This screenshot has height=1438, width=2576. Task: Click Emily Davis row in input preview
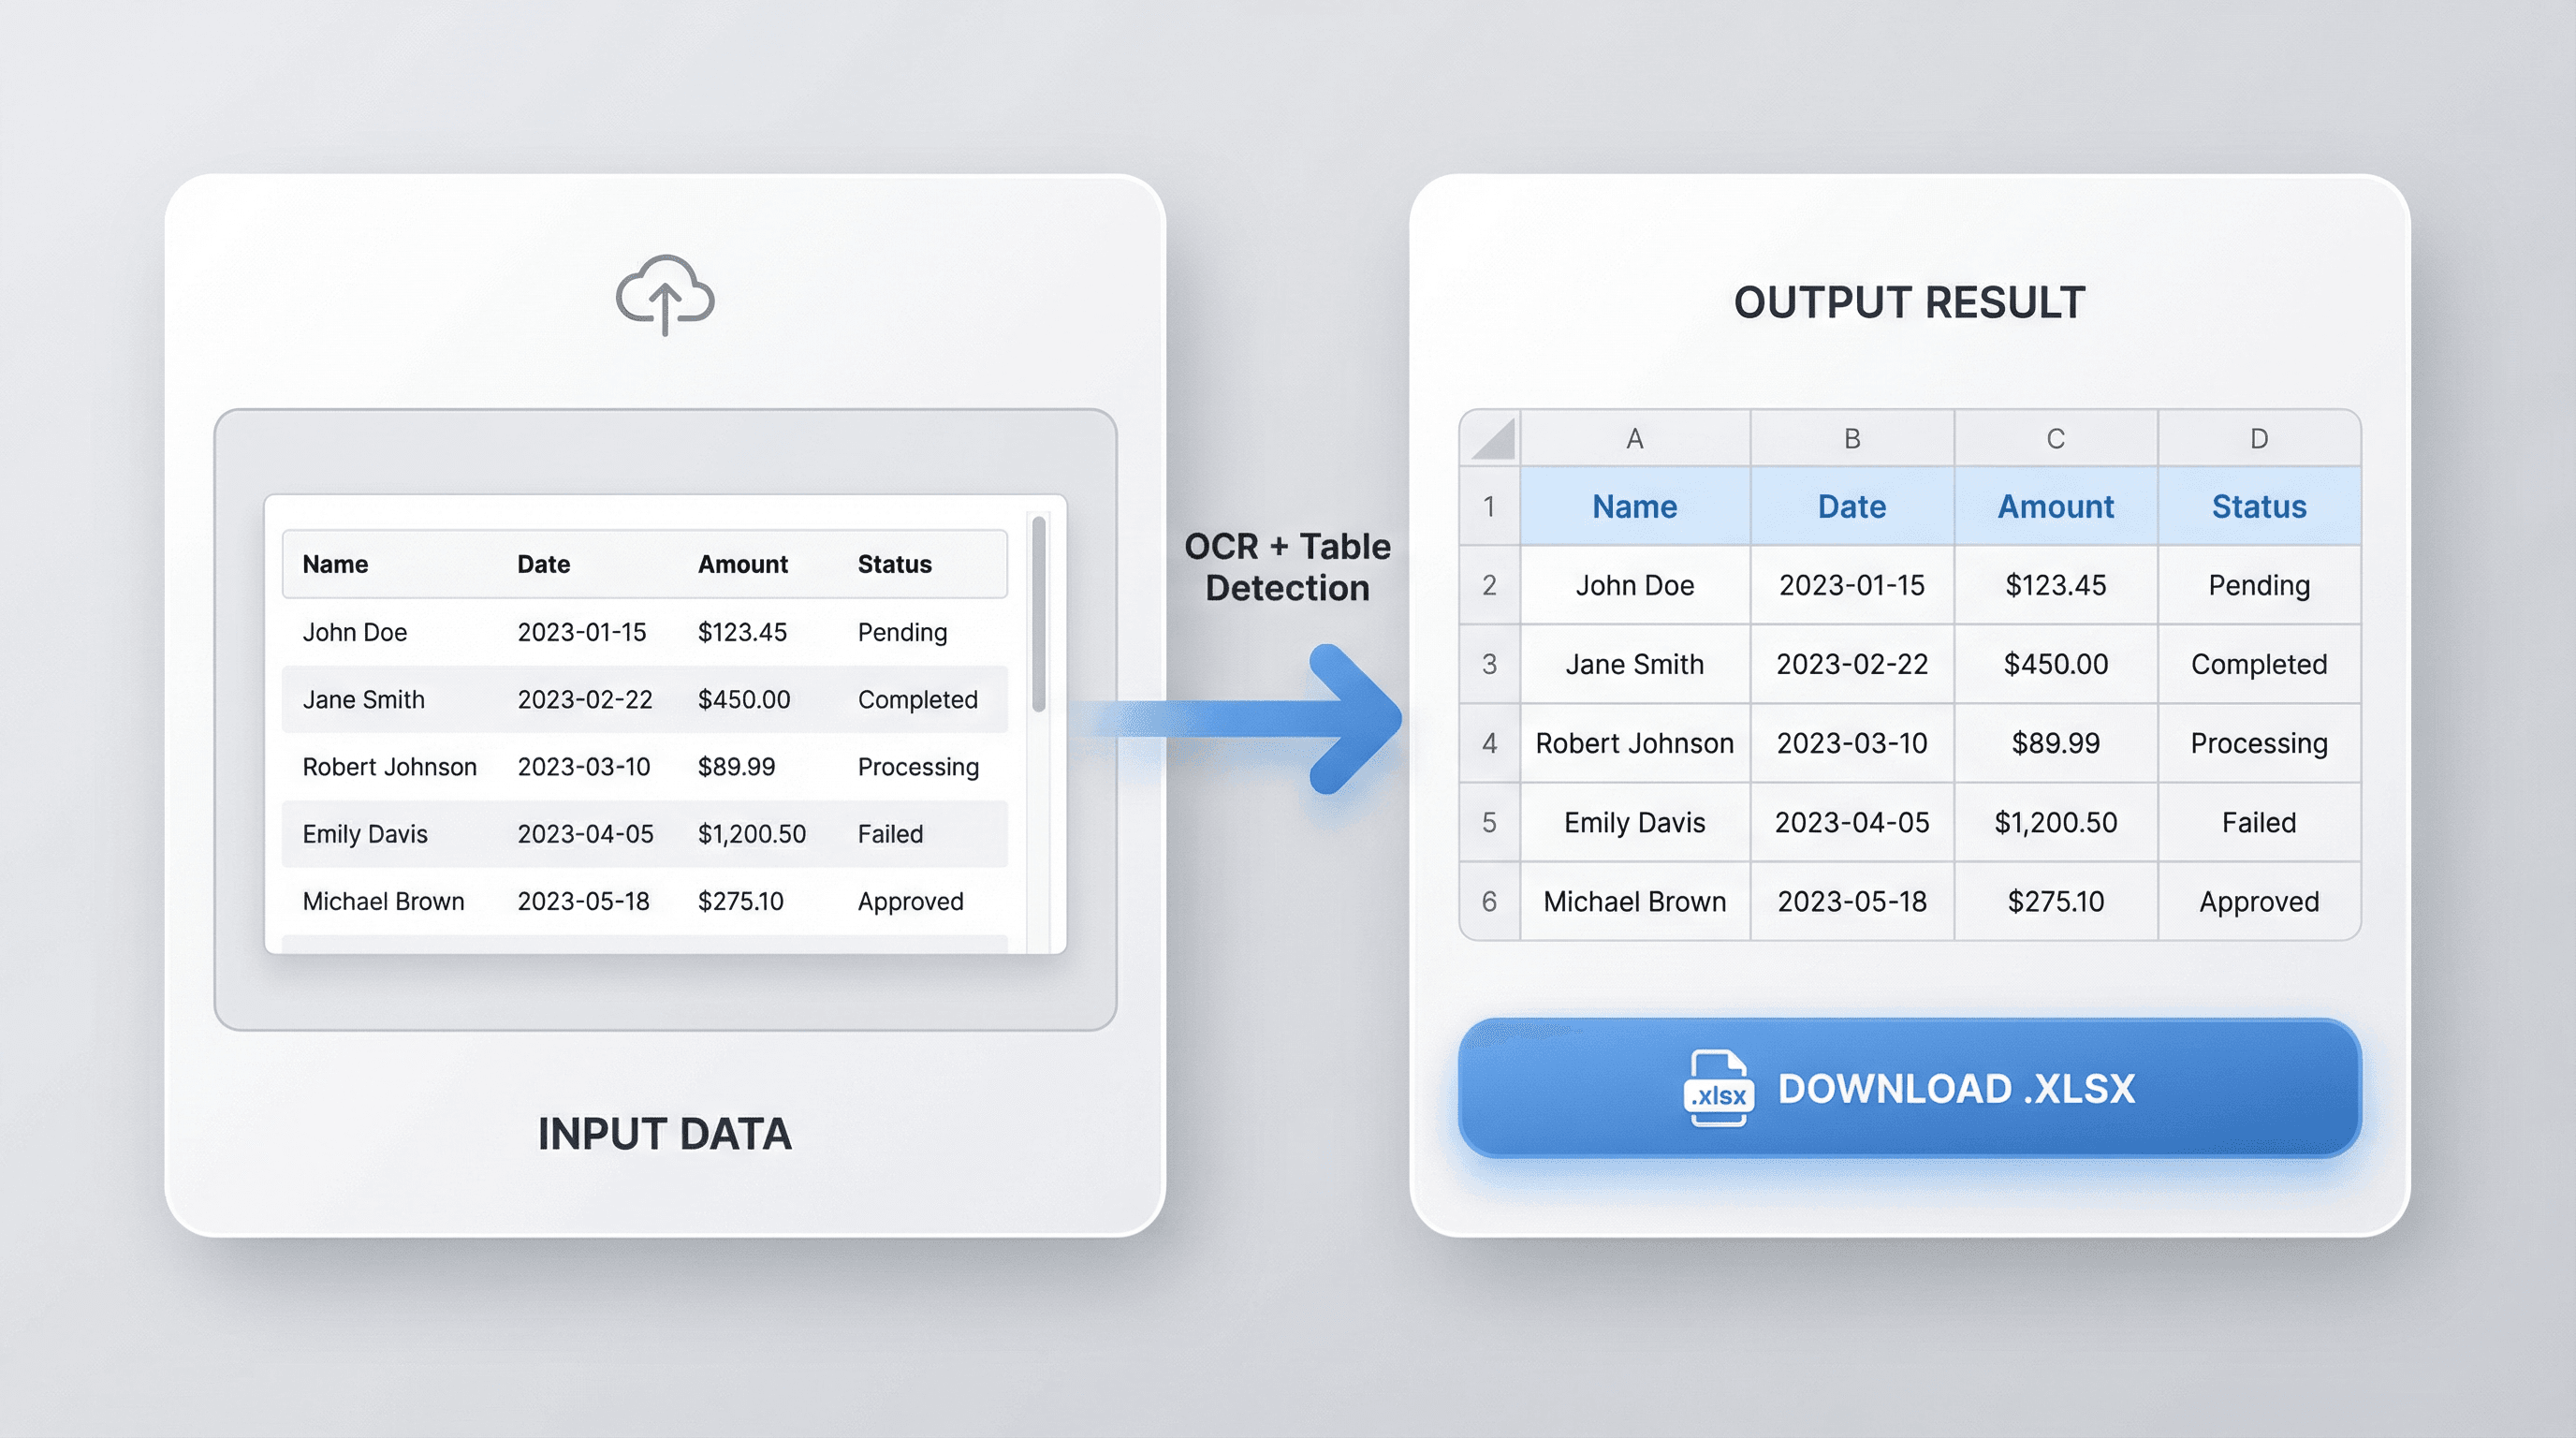click(x=365, y=834)
